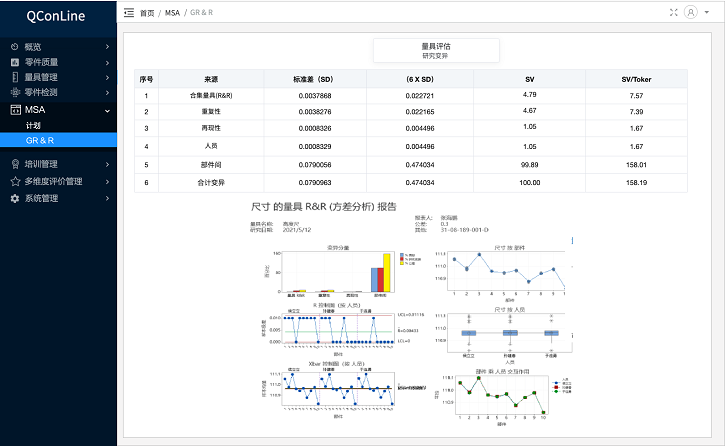Click the 零件检测 sidebar icon
725x446 pixels.
click(x=15, y=92)
